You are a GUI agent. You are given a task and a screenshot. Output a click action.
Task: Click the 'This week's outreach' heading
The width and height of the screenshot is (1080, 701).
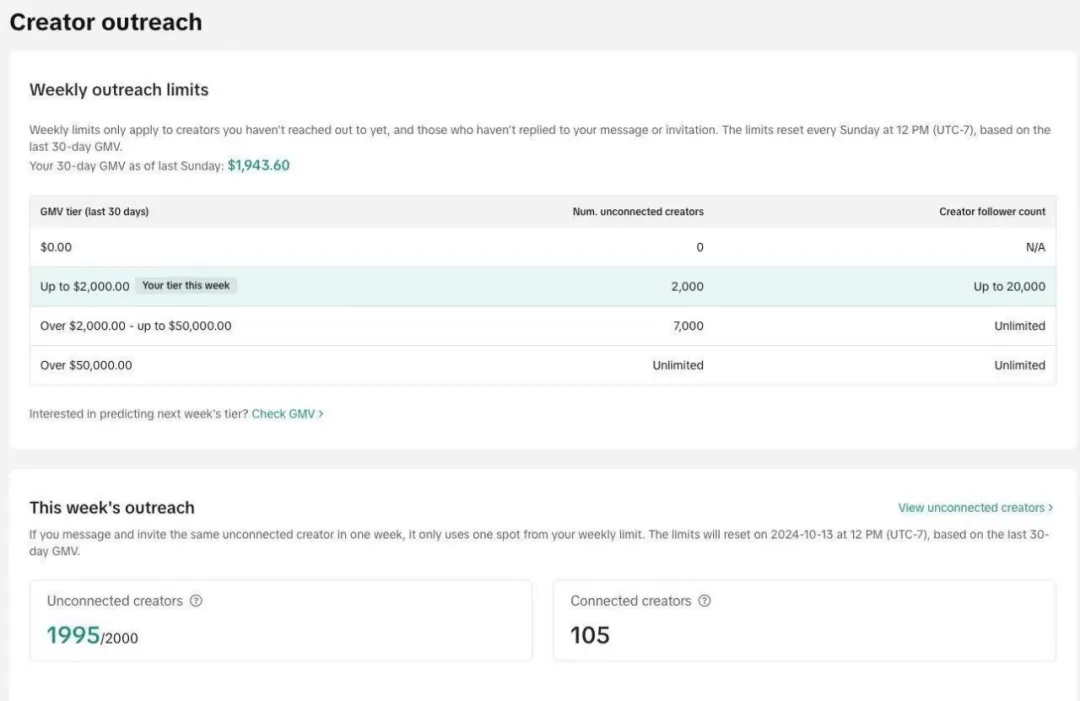click(x=112, y=508)
